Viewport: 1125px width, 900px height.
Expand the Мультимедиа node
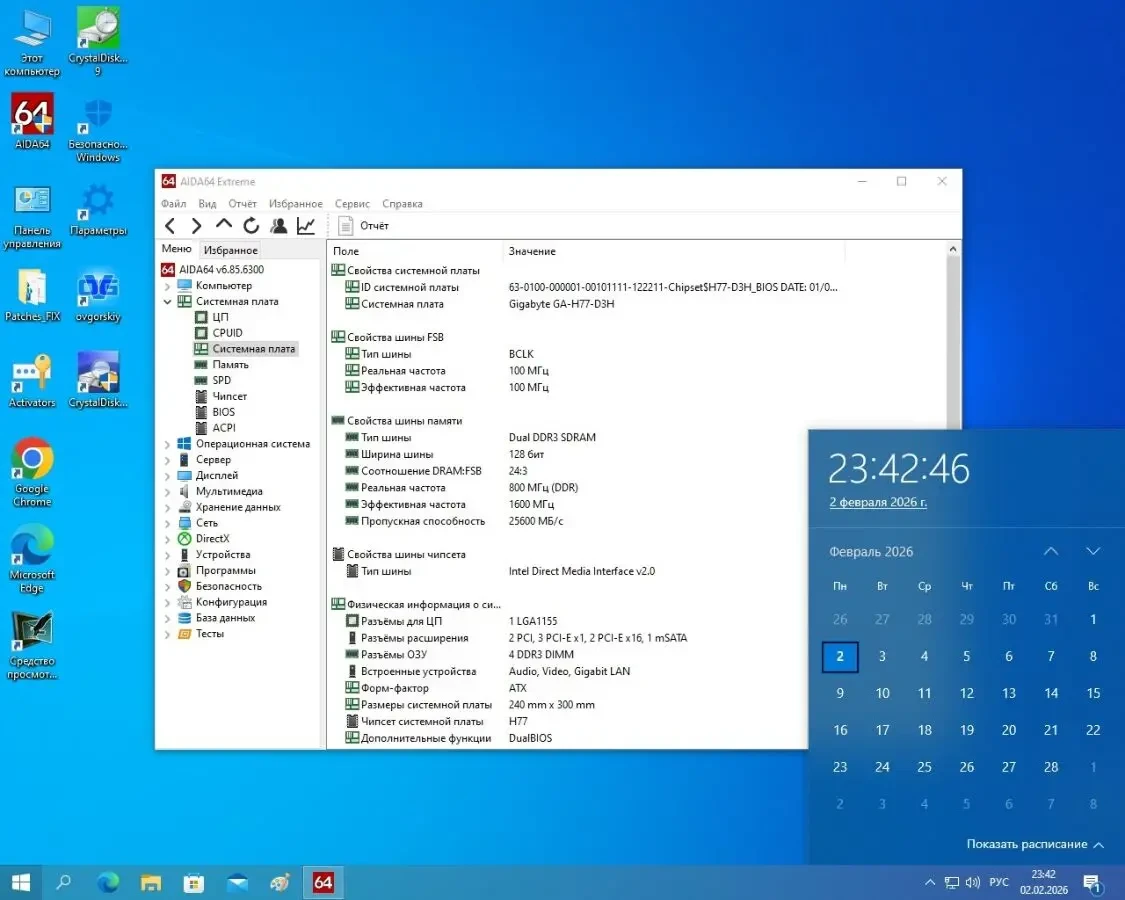point(167,492)
